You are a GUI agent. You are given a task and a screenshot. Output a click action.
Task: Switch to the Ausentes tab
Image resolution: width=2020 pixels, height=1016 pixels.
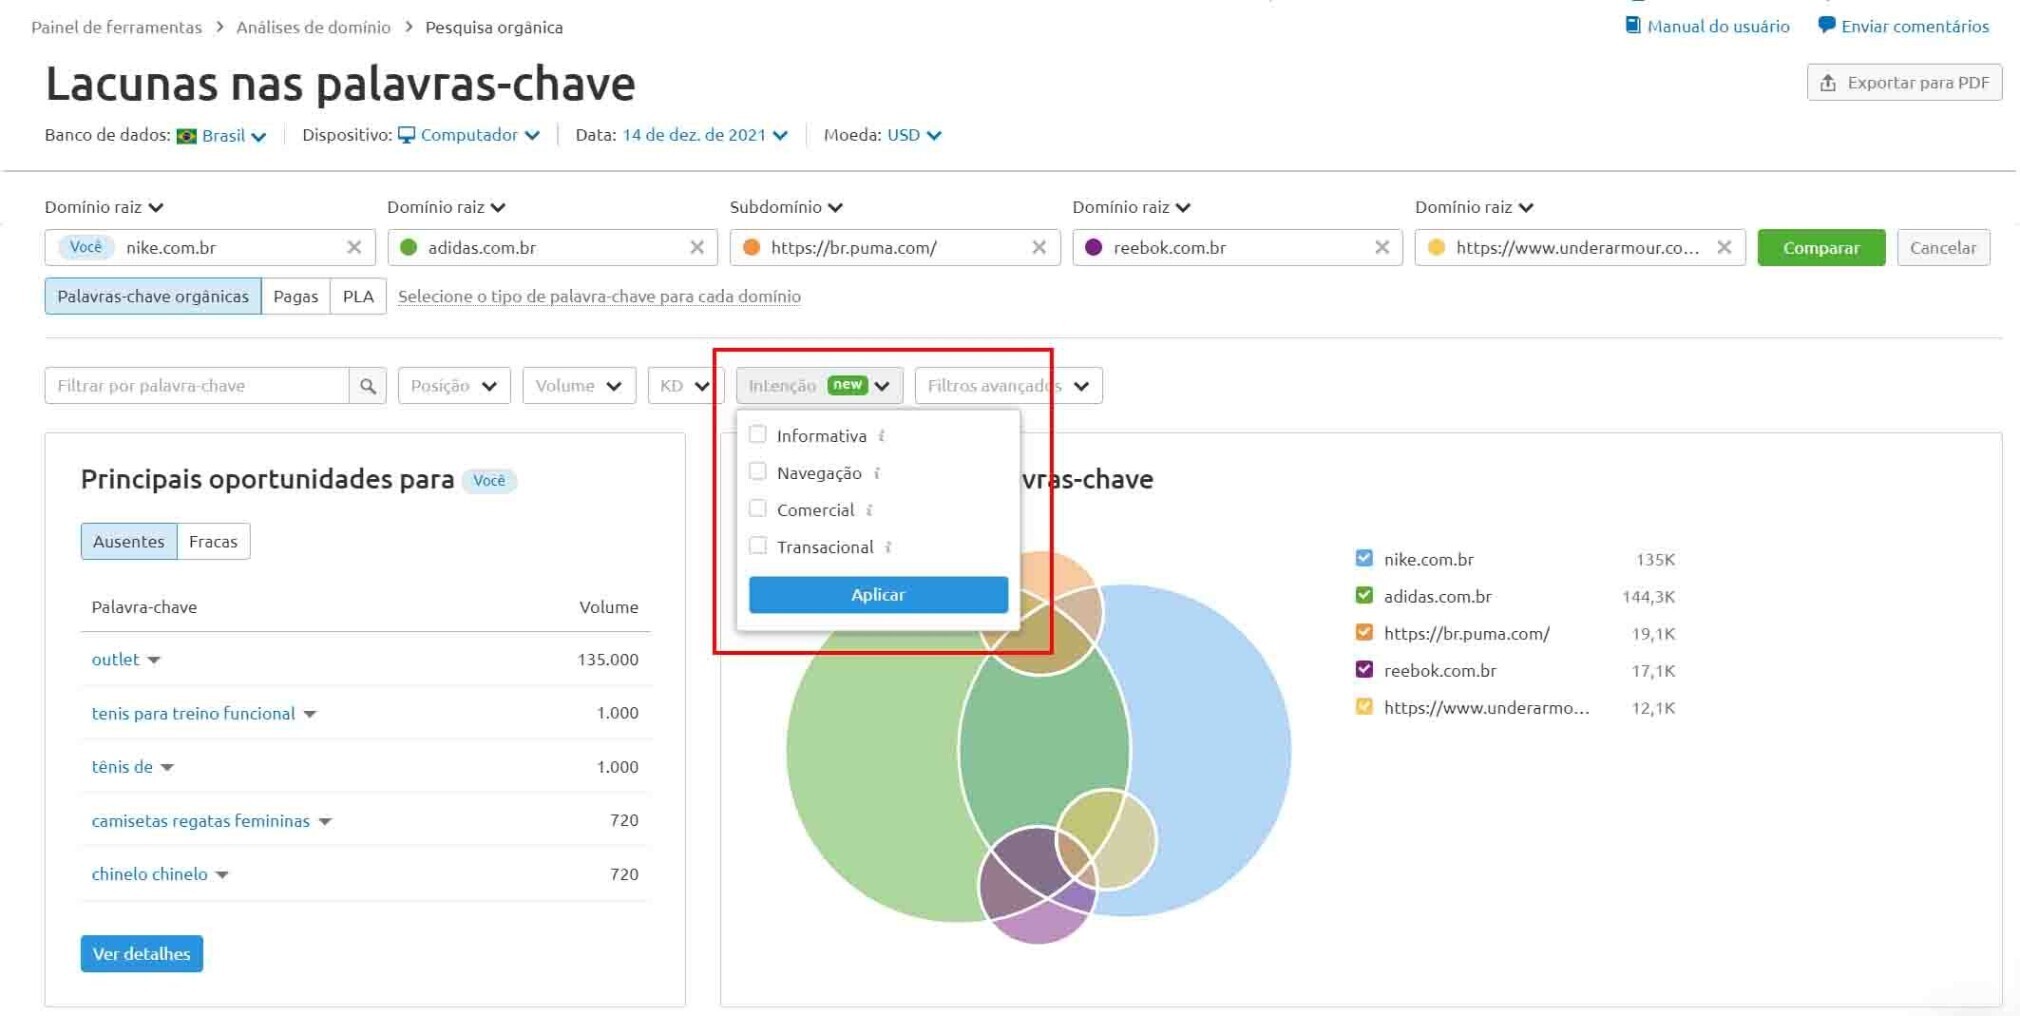[x=129, y=541]
